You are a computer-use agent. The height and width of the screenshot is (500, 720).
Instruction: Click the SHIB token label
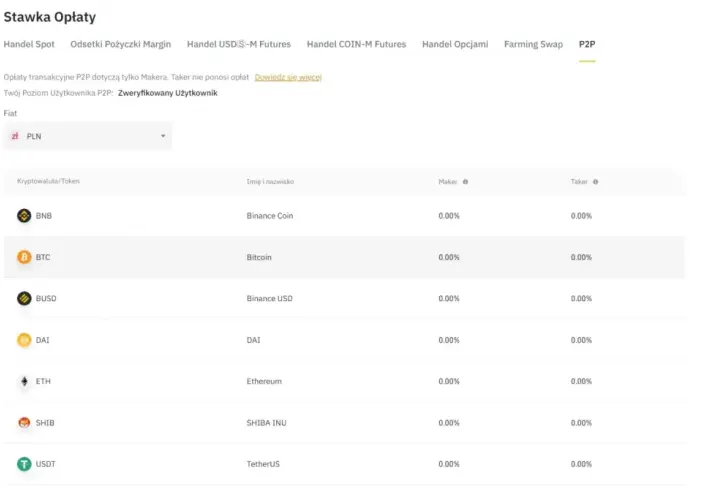[x=45, y=423]
